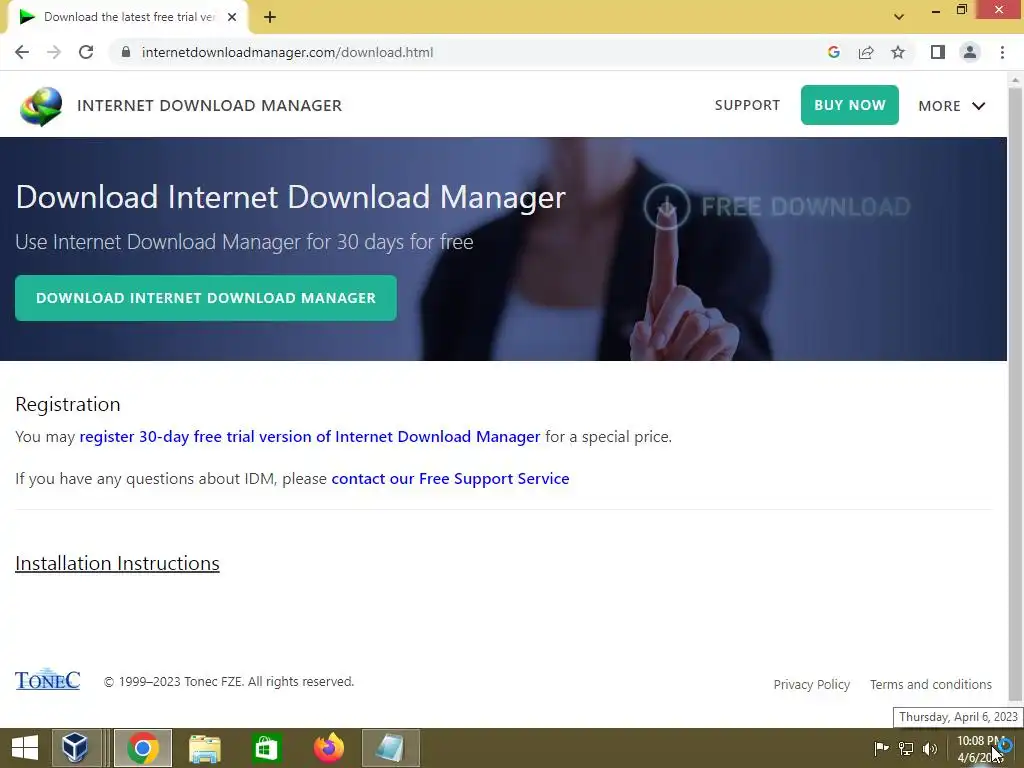The image size is (1024, 768).
Task: Click the Registration heading text
Action: (x=68, y=404)
